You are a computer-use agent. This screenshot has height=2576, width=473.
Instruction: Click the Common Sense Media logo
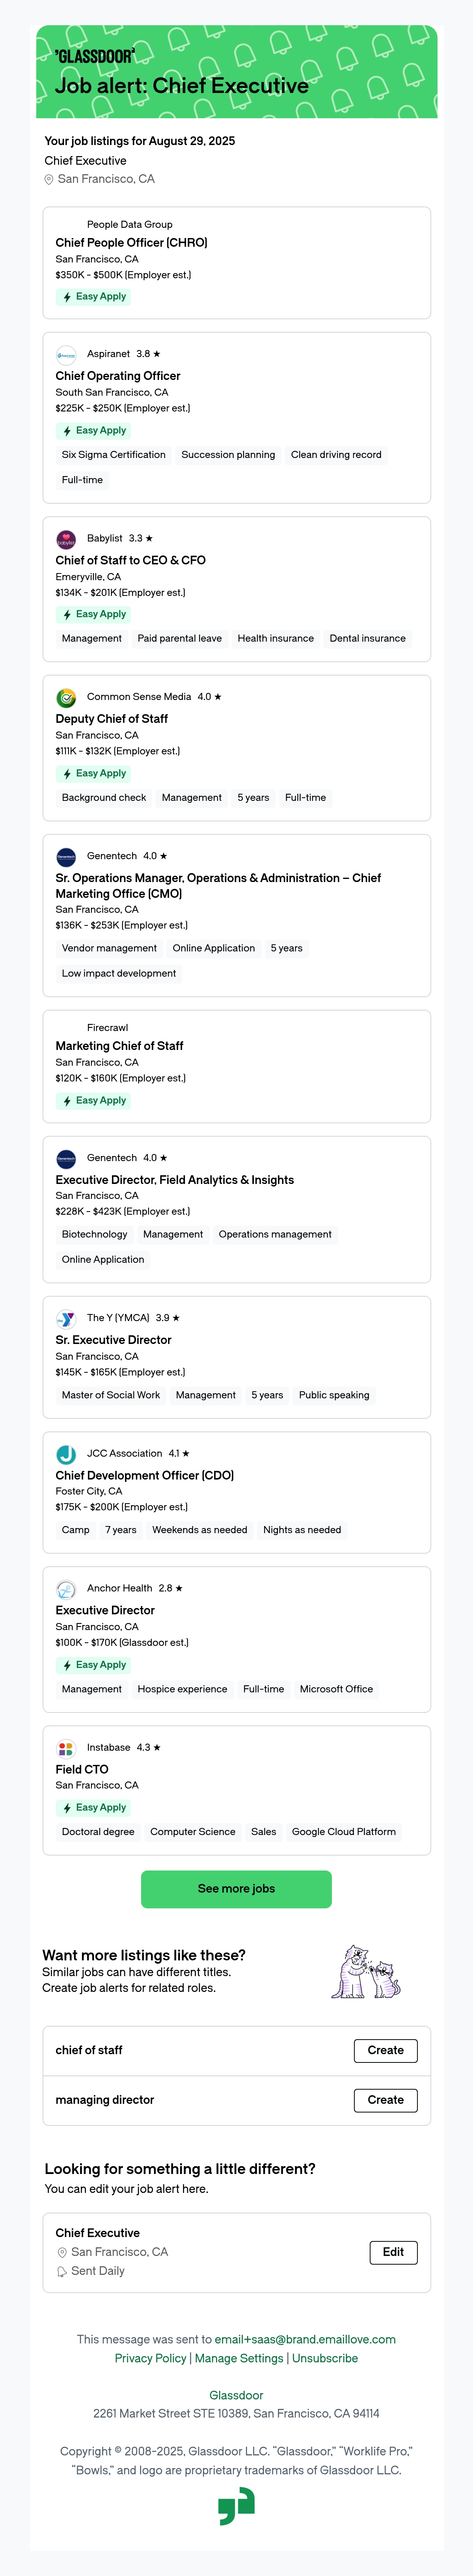pyautogui.click(x=66, y=698)
